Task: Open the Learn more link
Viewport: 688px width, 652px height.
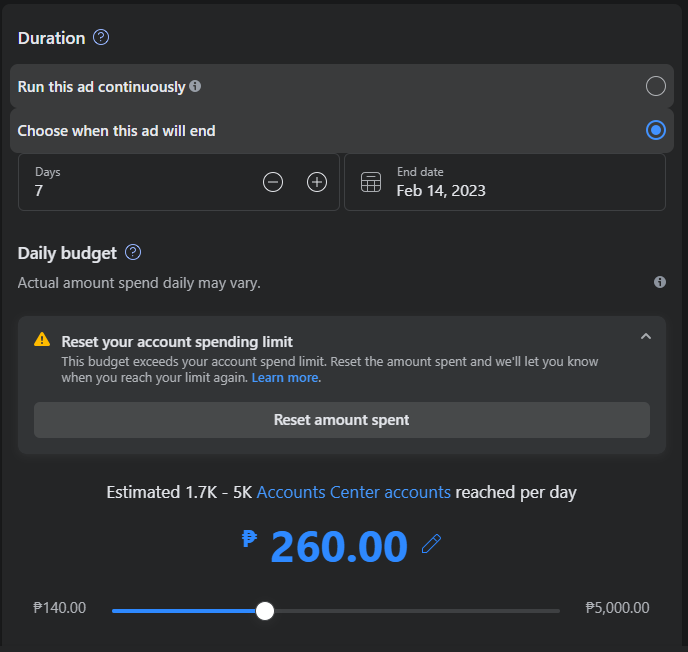Action: (x=285, y=378)
